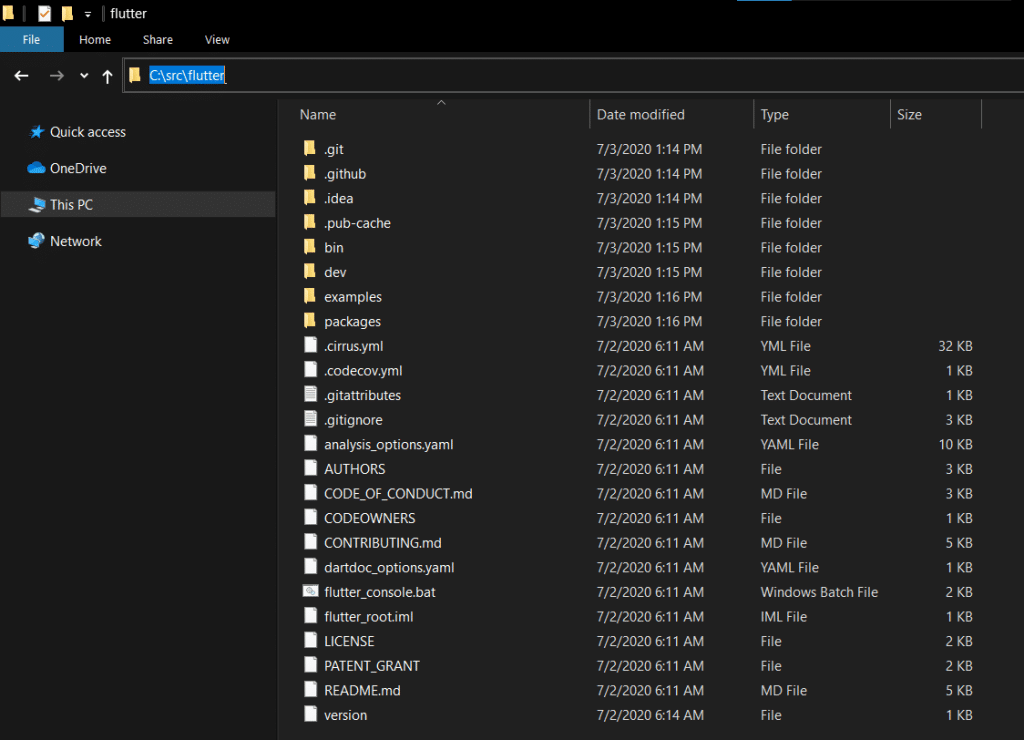The image size is (1024, 740).
Task: Go back using the Back arrow
Action: [22, 76]
